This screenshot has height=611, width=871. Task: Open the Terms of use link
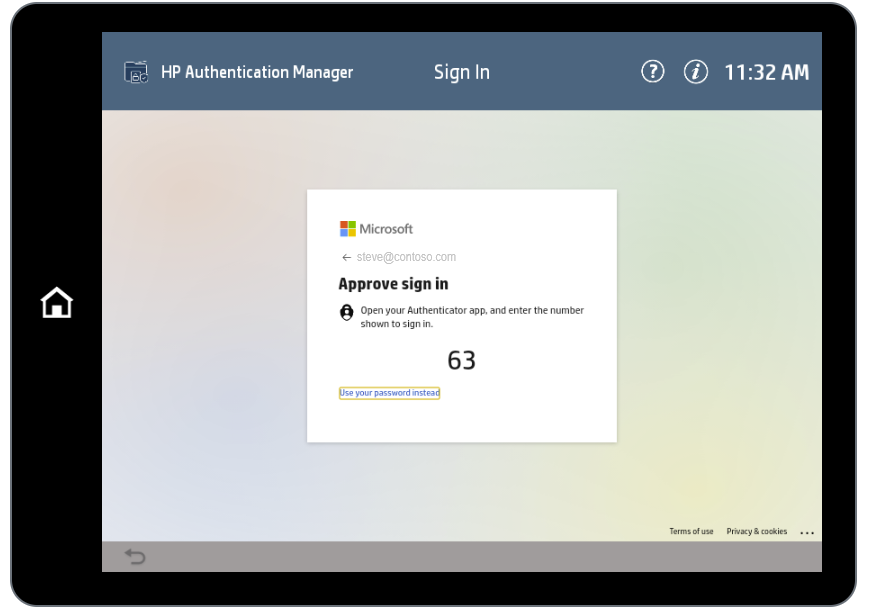click(x=691, y=532)
